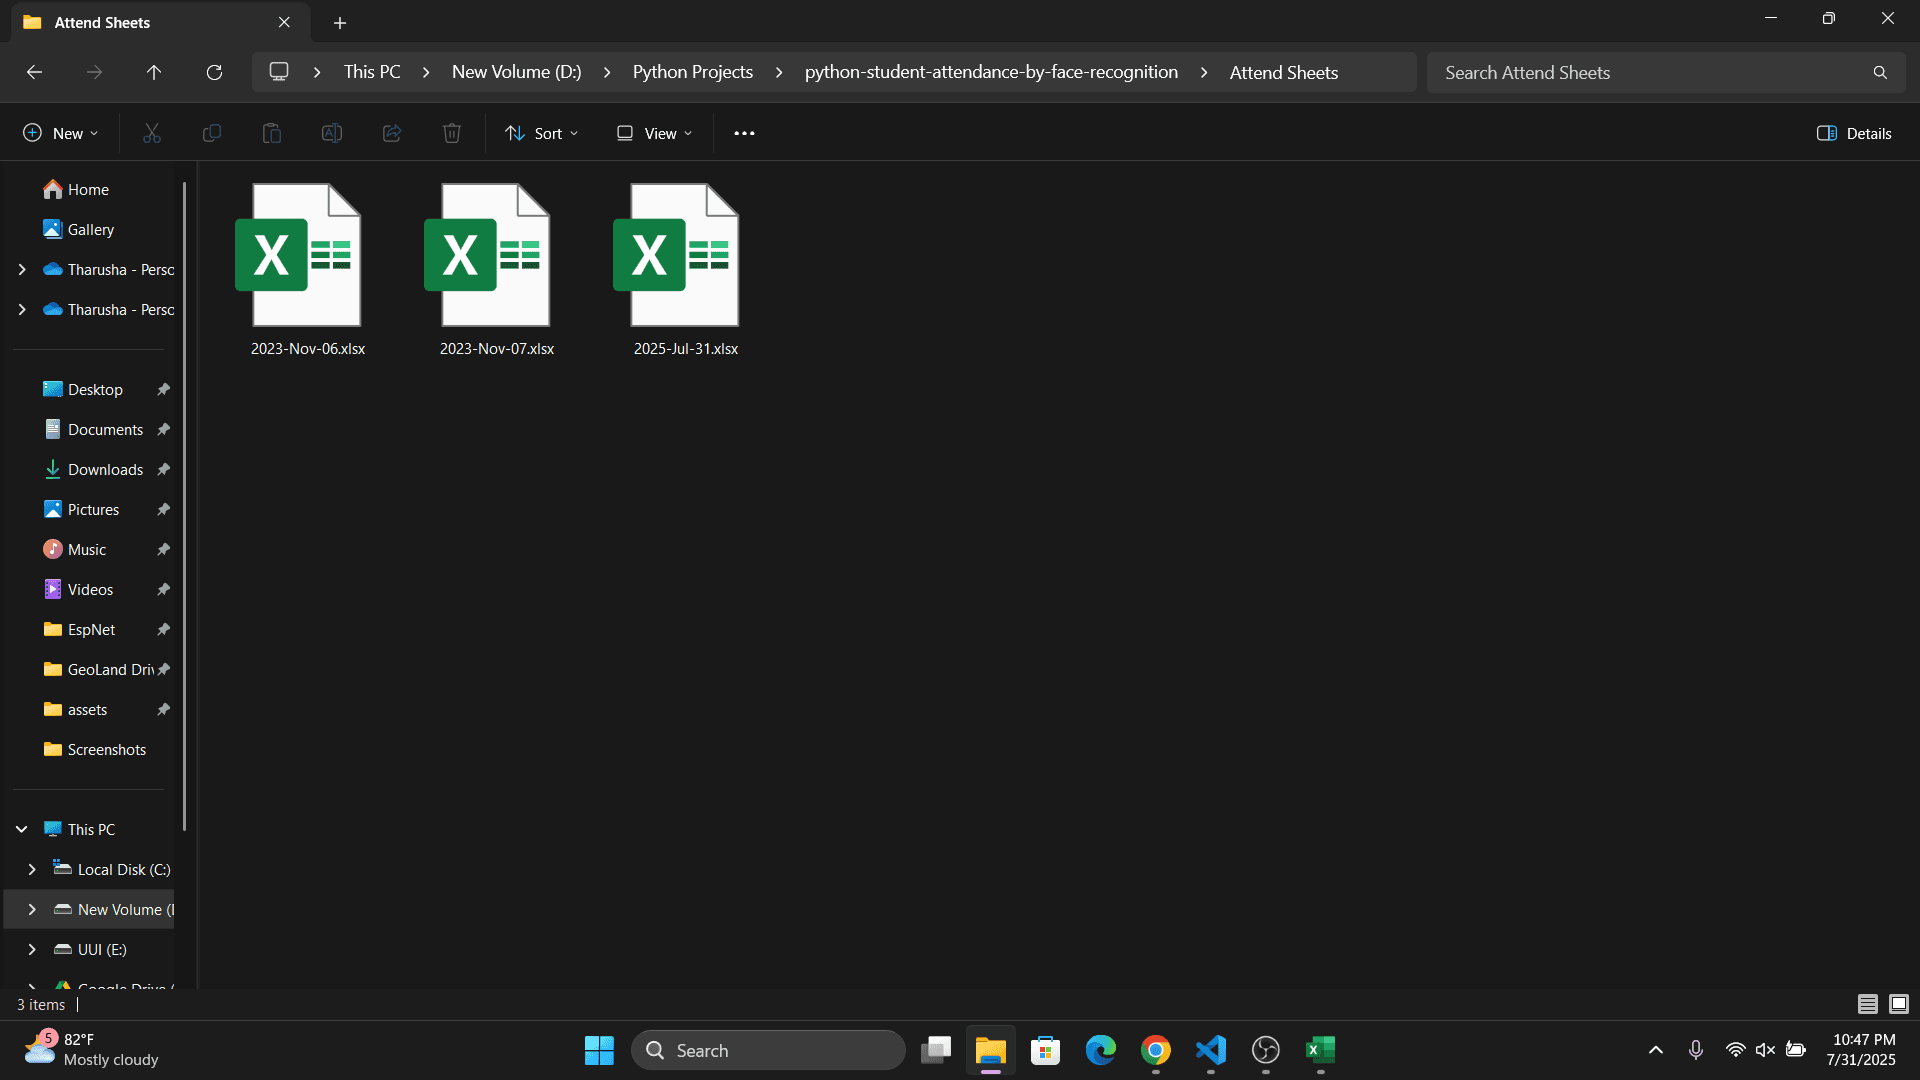Screen dimensions: 1920x1080
Task: Open Downloads in the sidebar
Action: (x=105, y=469)
